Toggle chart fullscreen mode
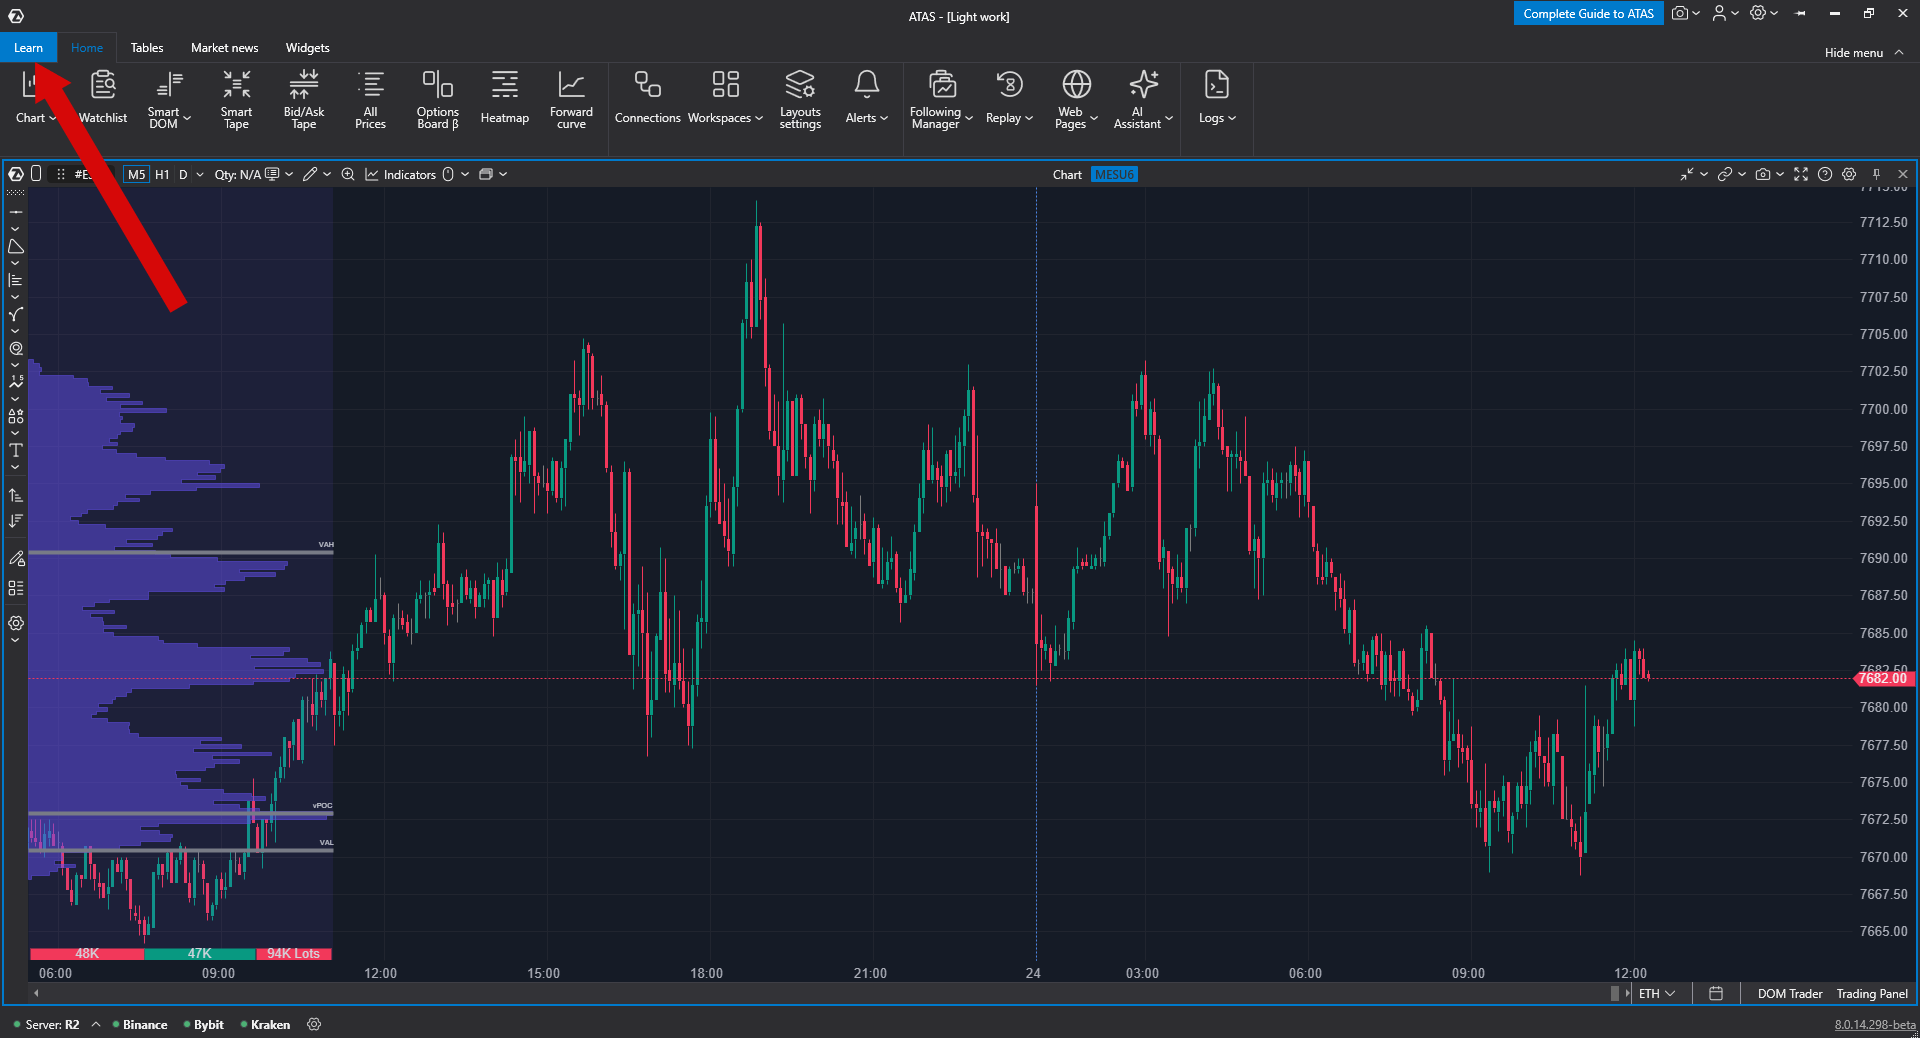This screenshot has height=1038, width=1920. [1801, 174]
